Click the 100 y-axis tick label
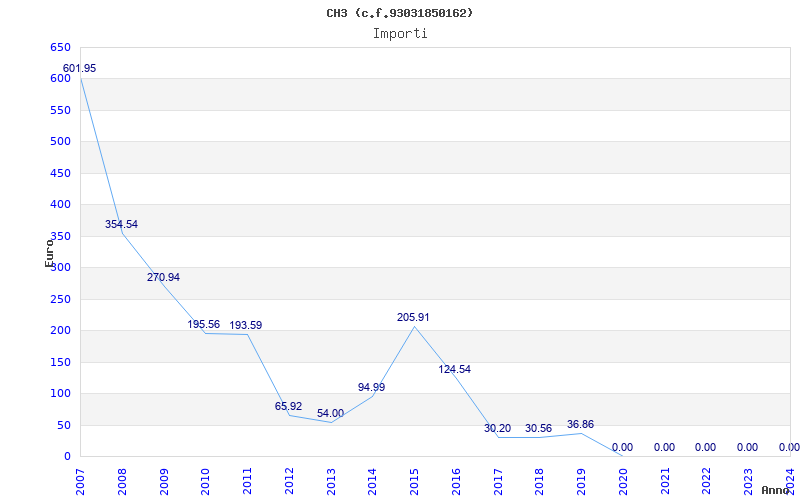Image resolution: width=800 pixels, height=500 pixels. click(x=60, y=393)
